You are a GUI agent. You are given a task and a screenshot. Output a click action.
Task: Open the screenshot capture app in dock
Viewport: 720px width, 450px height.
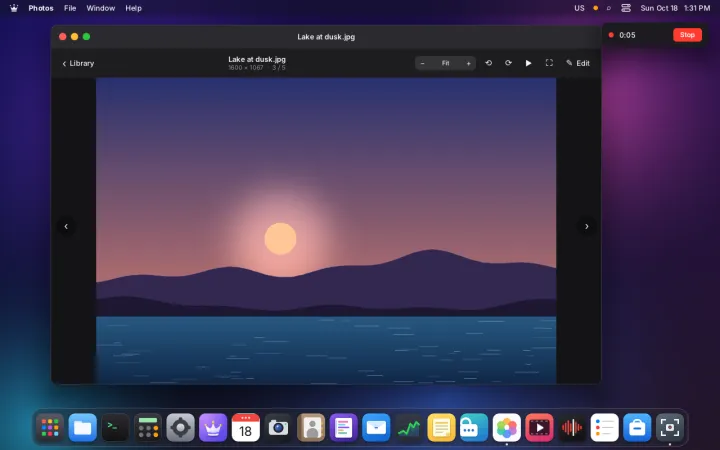669,428
